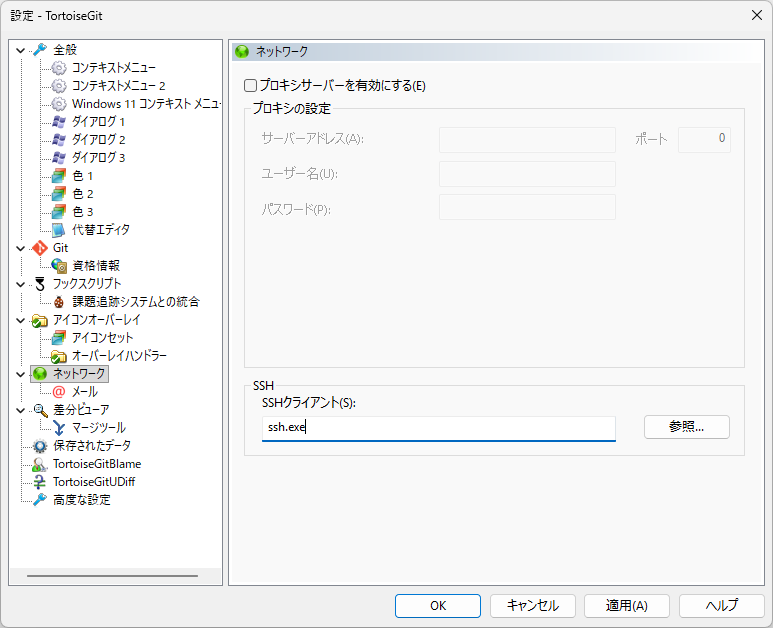Click the icon beside TortoiseGitUDiff
773x628 pixels.
pos(40,482)
